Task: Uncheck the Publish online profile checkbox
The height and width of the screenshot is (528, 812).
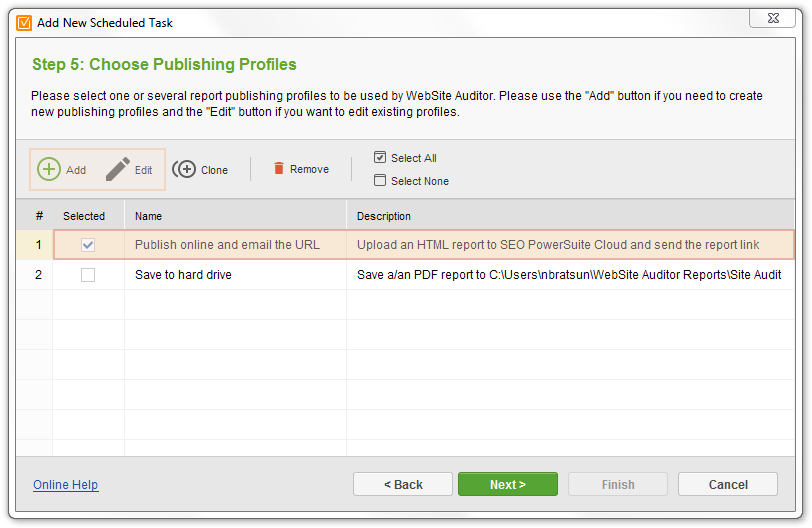Action: (88, 245)
